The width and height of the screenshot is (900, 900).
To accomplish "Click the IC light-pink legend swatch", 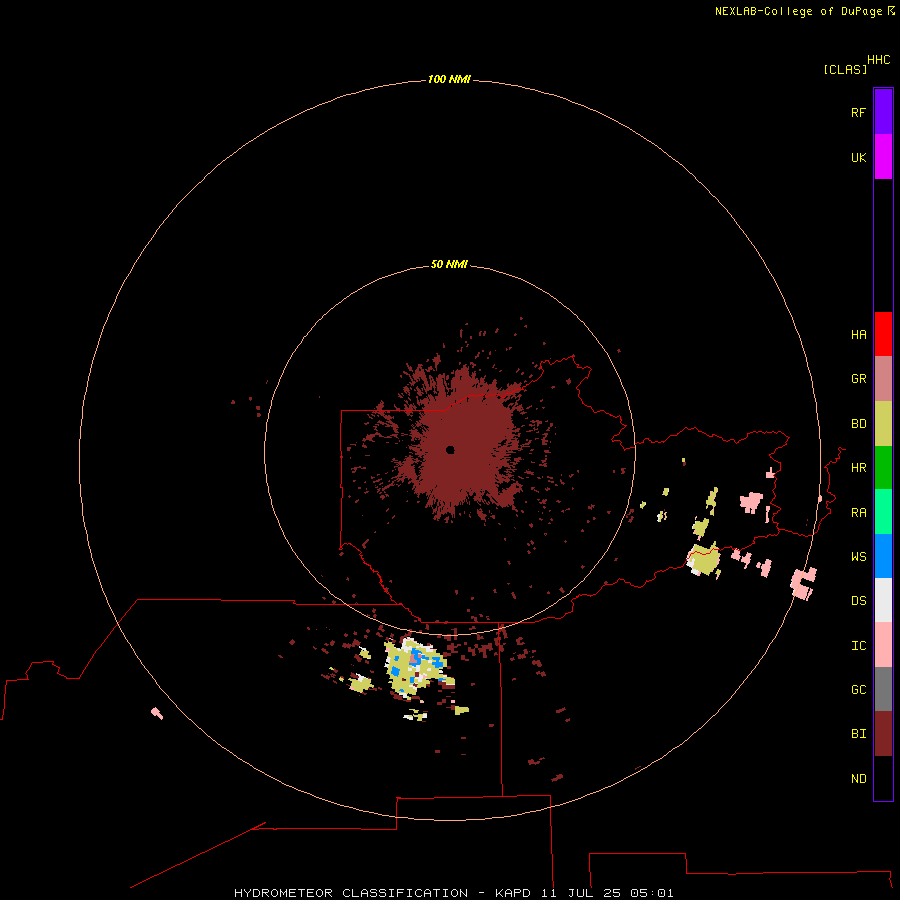I will [x=883, y=645].
